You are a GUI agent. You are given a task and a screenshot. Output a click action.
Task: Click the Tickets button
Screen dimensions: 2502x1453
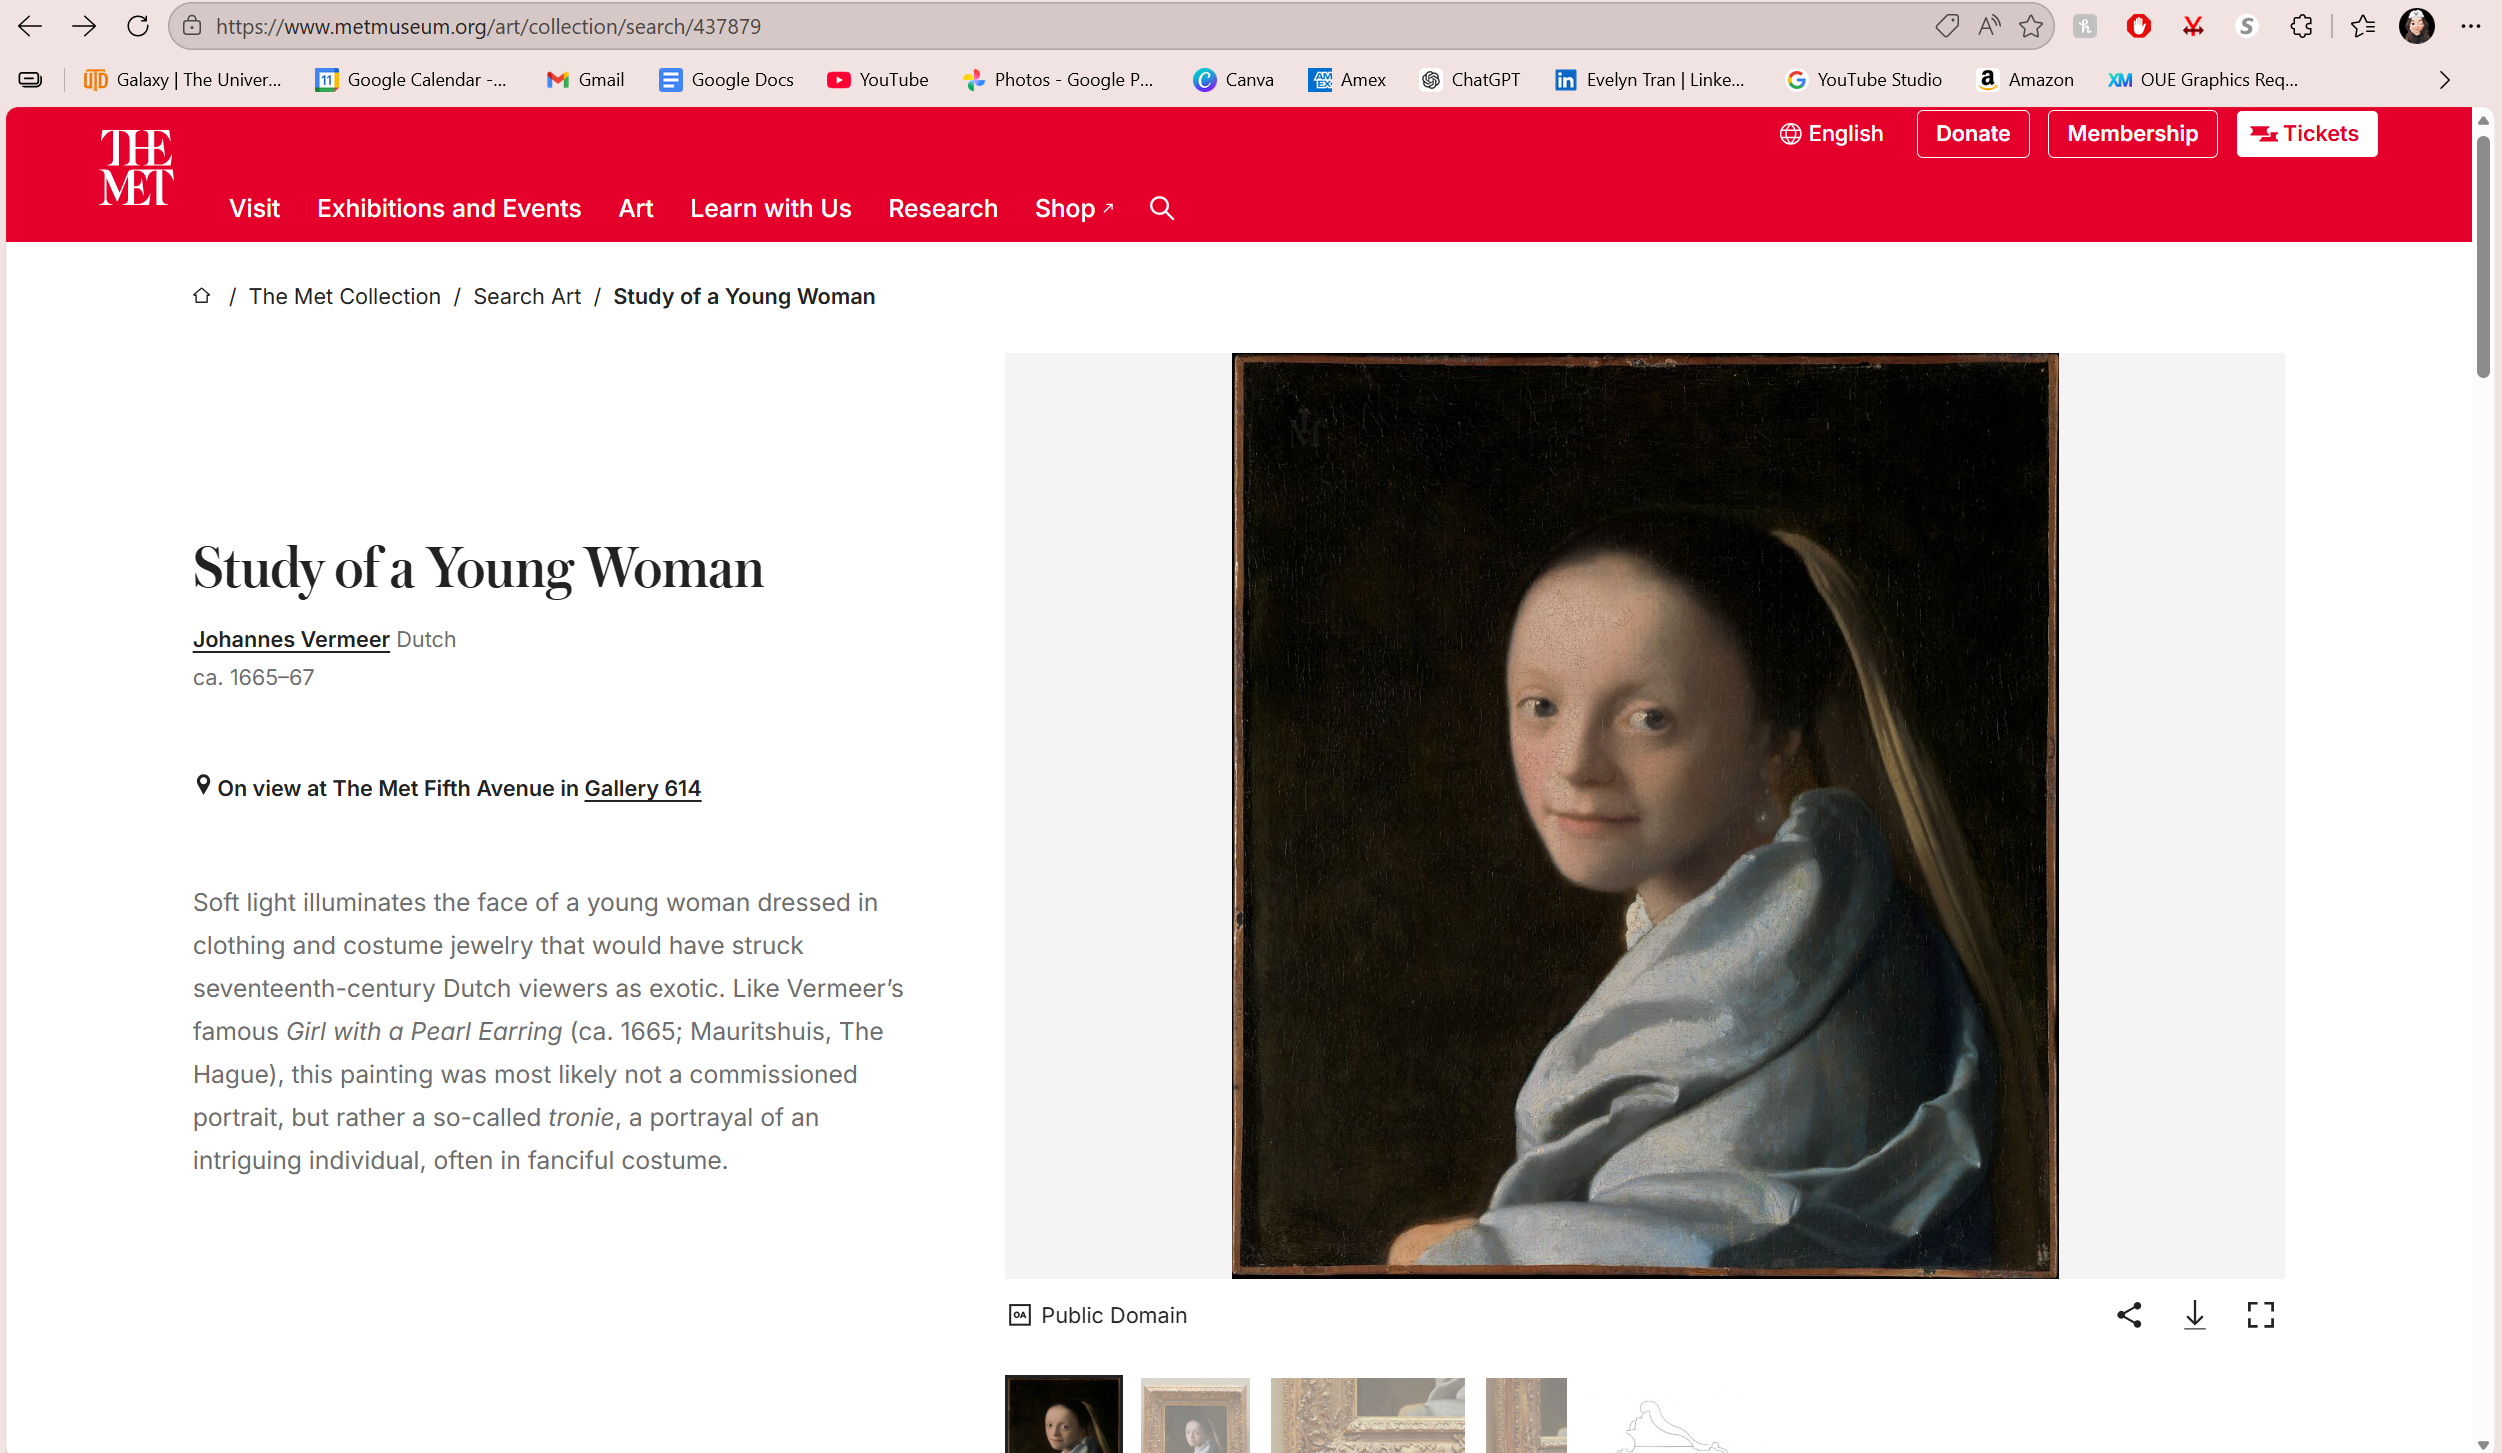(2306, 134)
